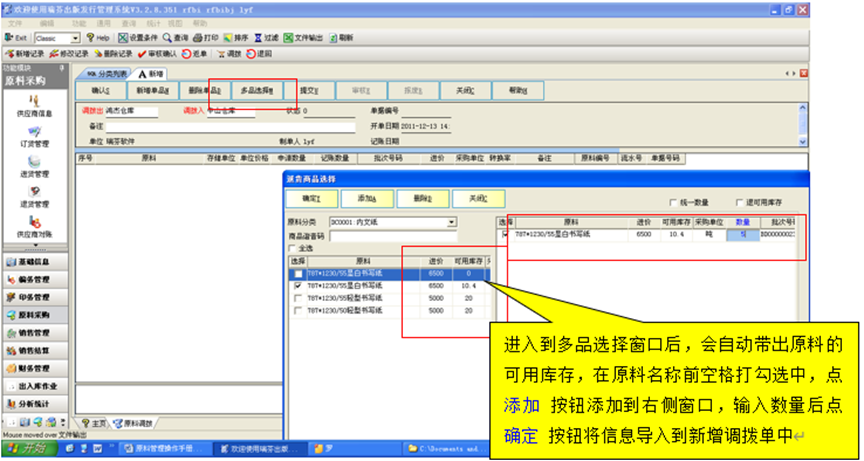
Task: Click the 数量 cell in right pane
Action: pos(743,235)
